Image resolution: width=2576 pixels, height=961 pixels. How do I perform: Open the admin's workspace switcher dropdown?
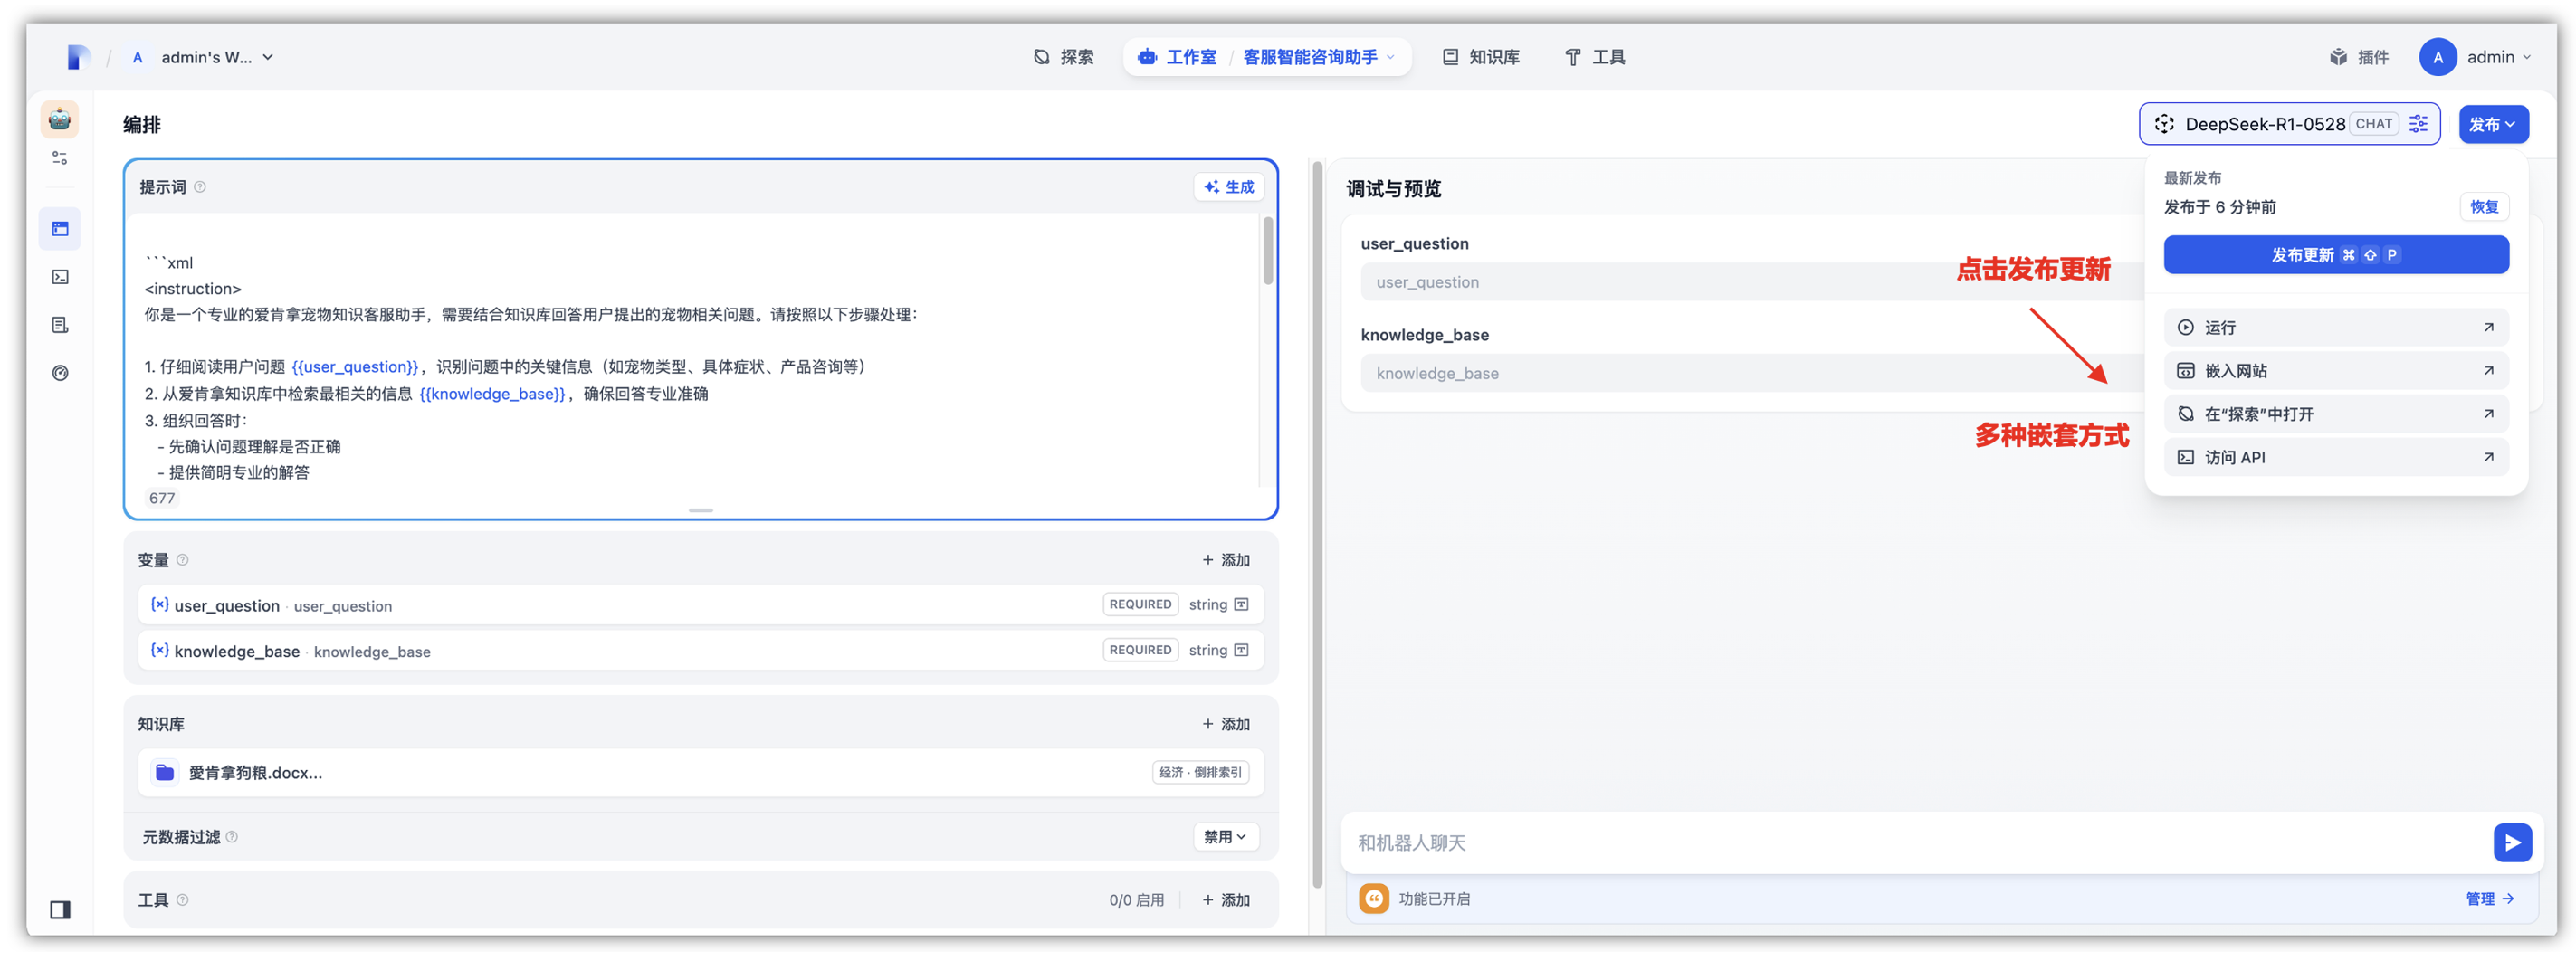[204, 57]
